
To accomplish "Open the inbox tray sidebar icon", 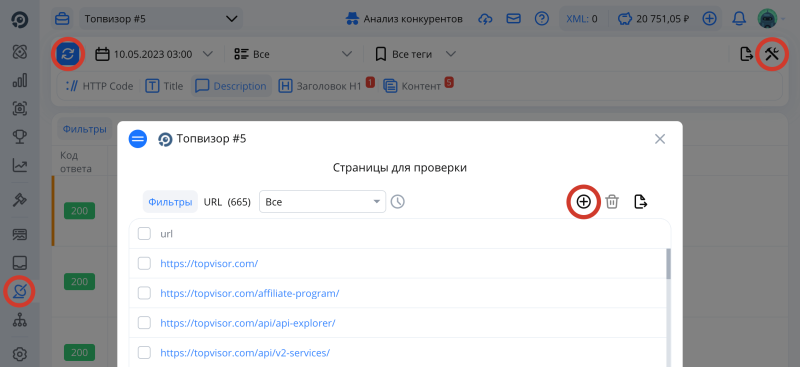I will click(19, 263).
